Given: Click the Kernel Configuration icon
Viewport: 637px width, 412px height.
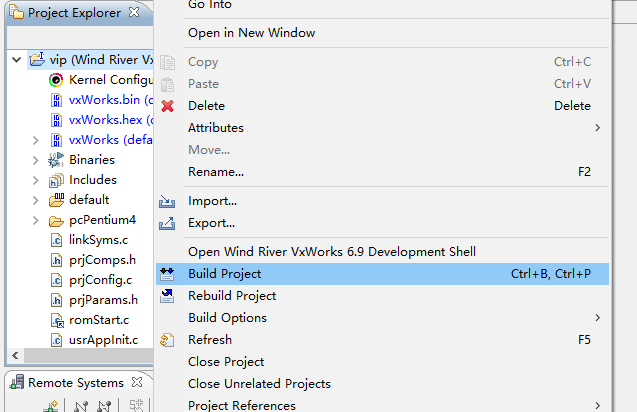Looking at the screenshot, I should point(56,80).
